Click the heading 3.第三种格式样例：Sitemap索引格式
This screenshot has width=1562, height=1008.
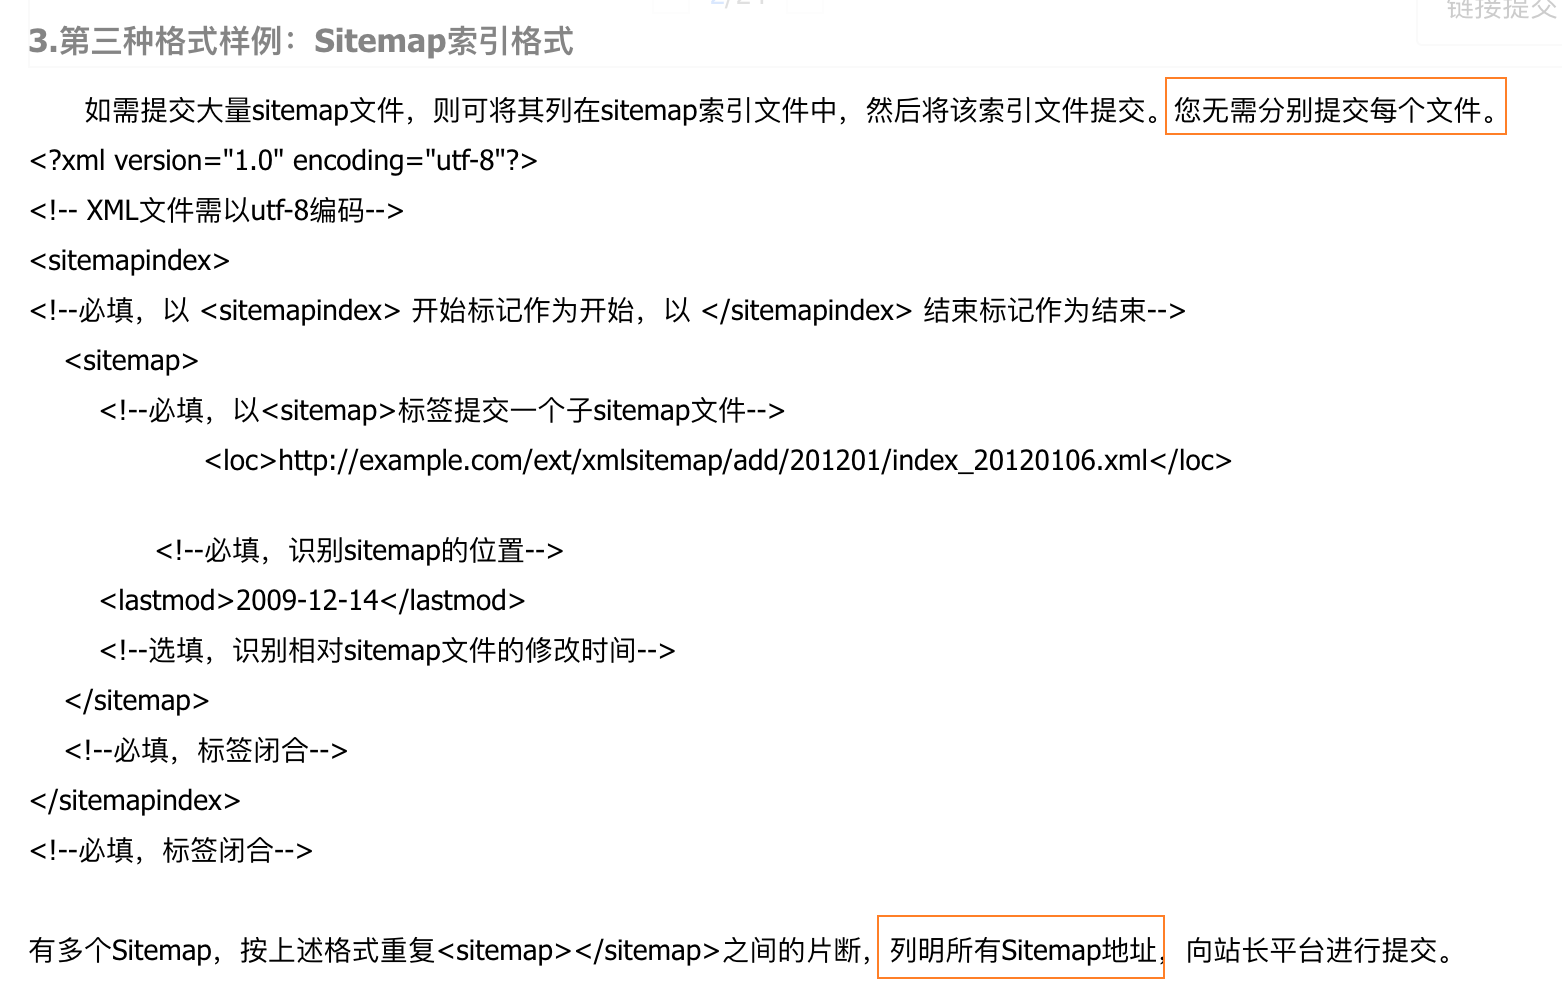pos(301,41)
